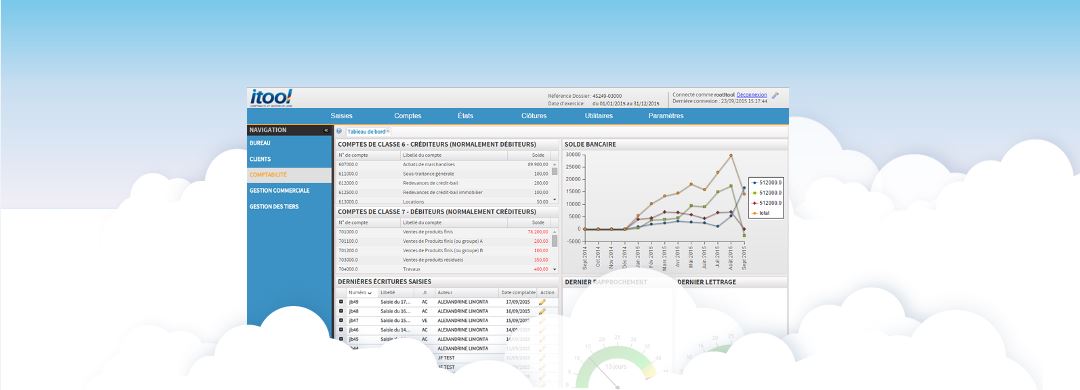Click N° de compte header in Classe 7
The width and height of the screenshot is (1080, 390).
pyautogui.click(x=368, y=223)
